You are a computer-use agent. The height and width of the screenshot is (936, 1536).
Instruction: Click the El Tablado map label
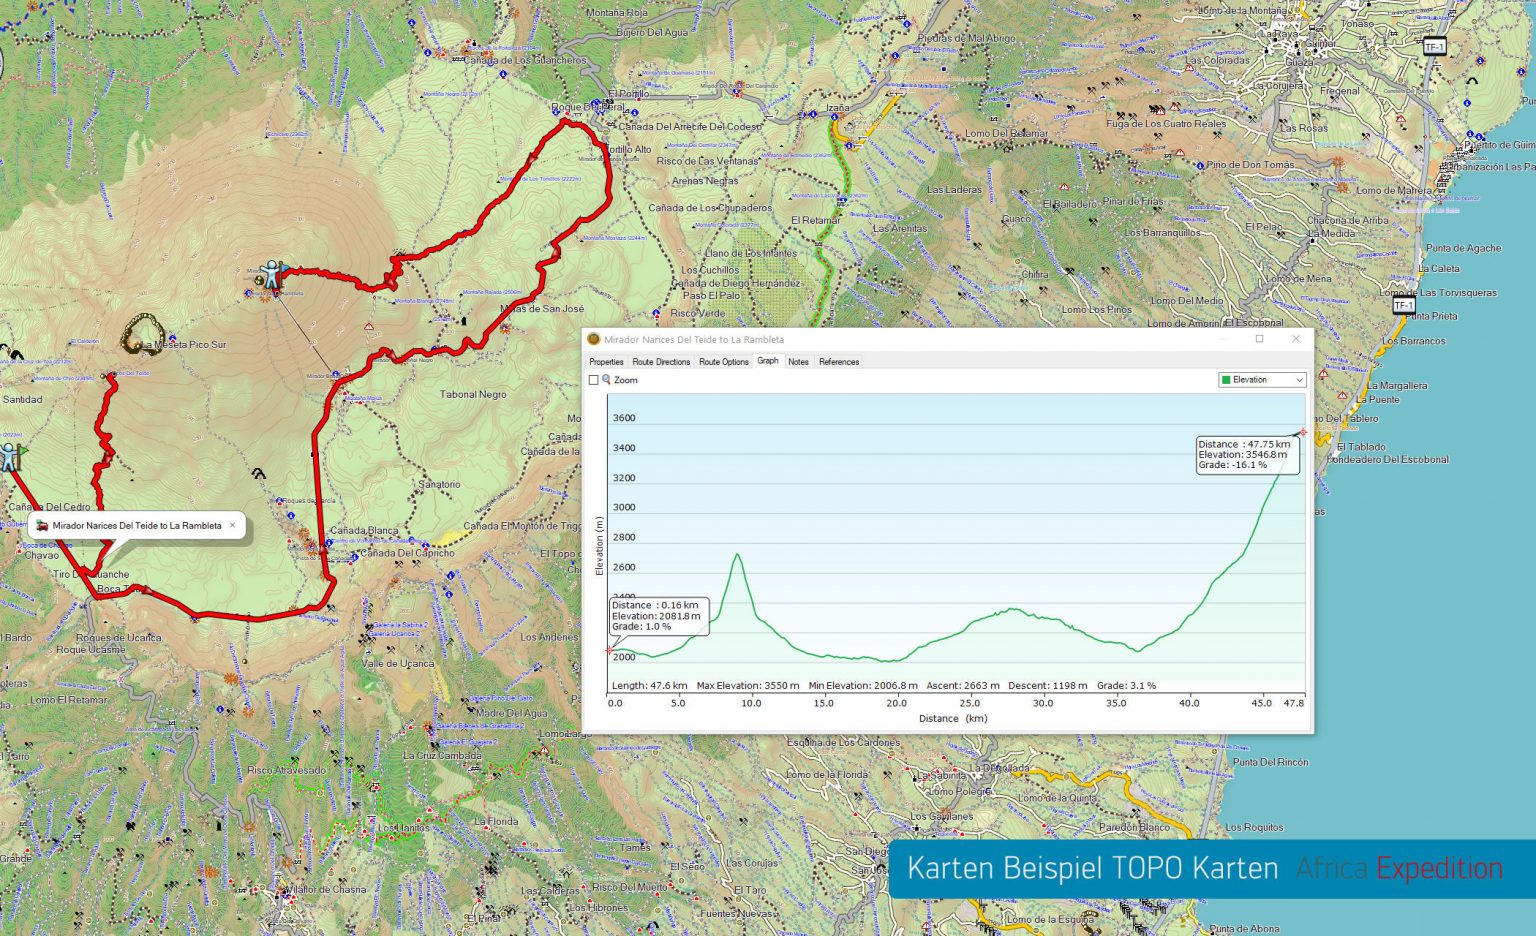(x=1361, y=447)
